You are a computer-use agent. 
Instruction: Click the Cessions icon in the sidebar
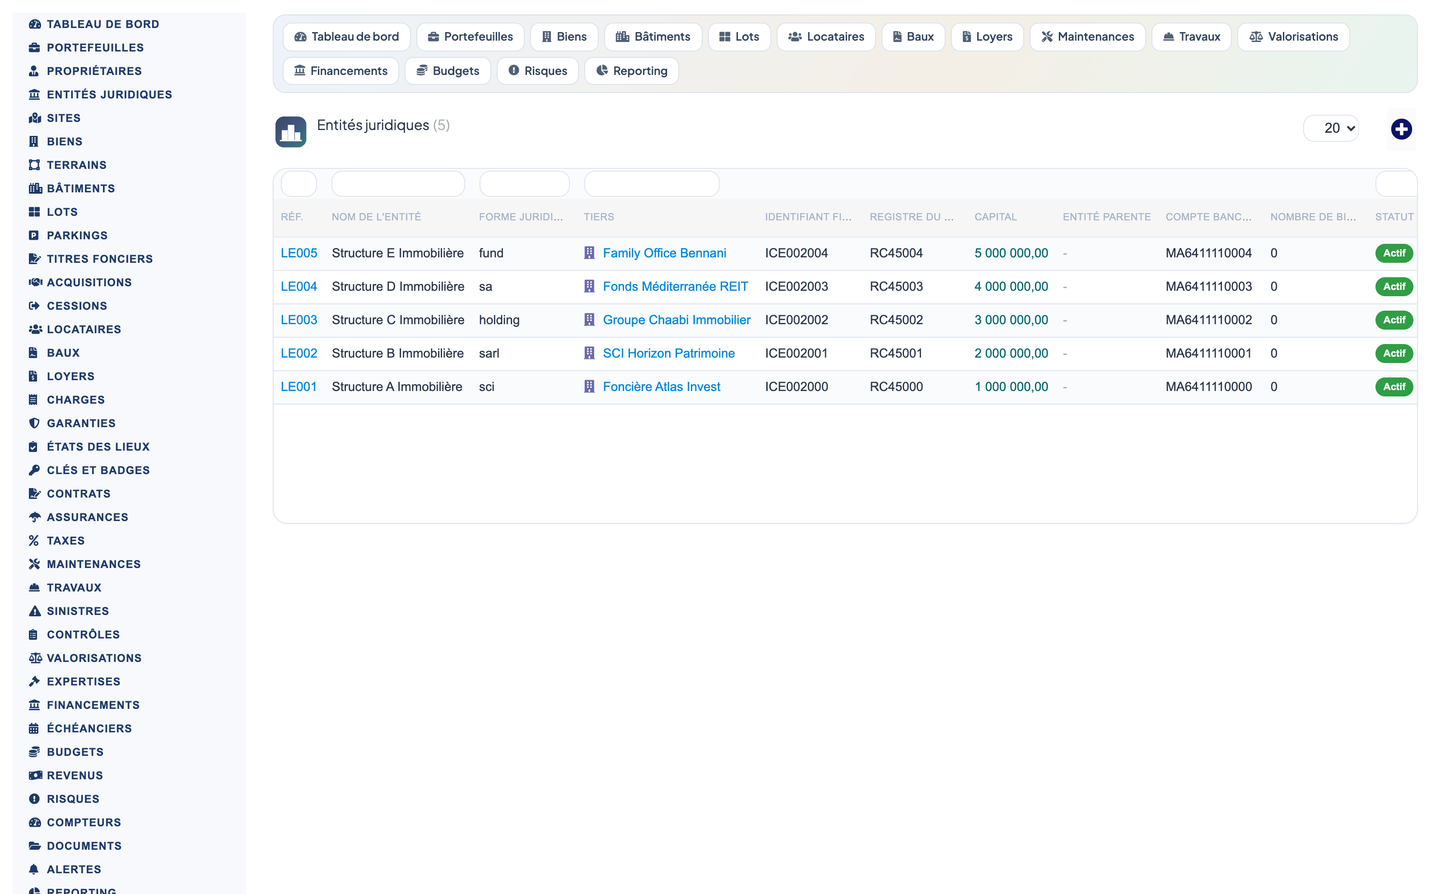(x=35, y=306)
